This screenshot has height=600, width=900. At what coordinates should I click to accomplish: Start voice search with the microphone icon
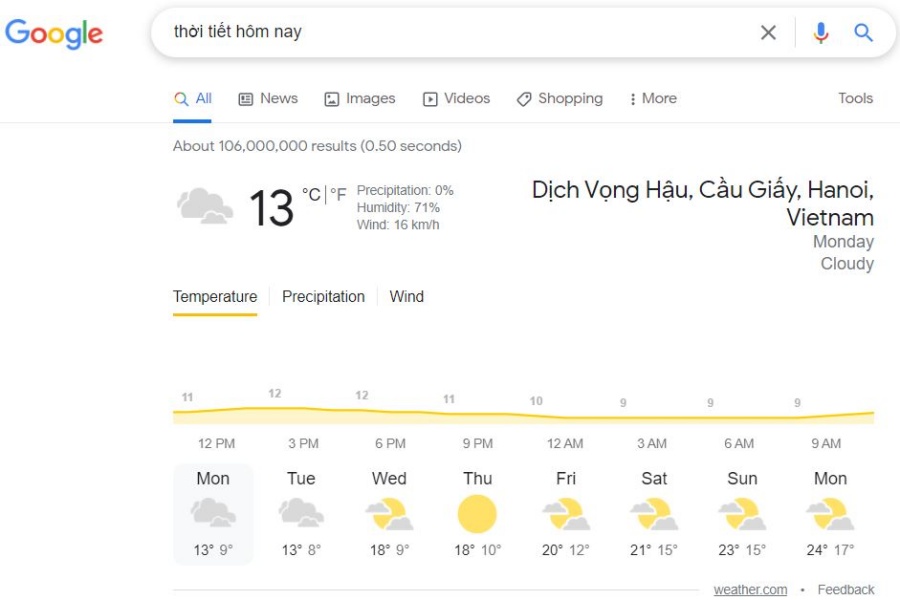[821, 32]
